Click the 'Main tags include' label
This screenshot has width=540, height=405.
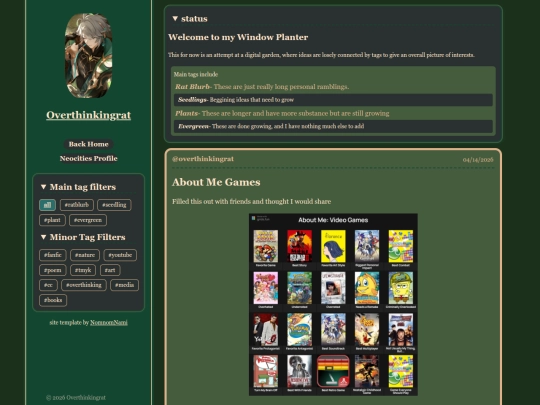[x=196, y=74]
